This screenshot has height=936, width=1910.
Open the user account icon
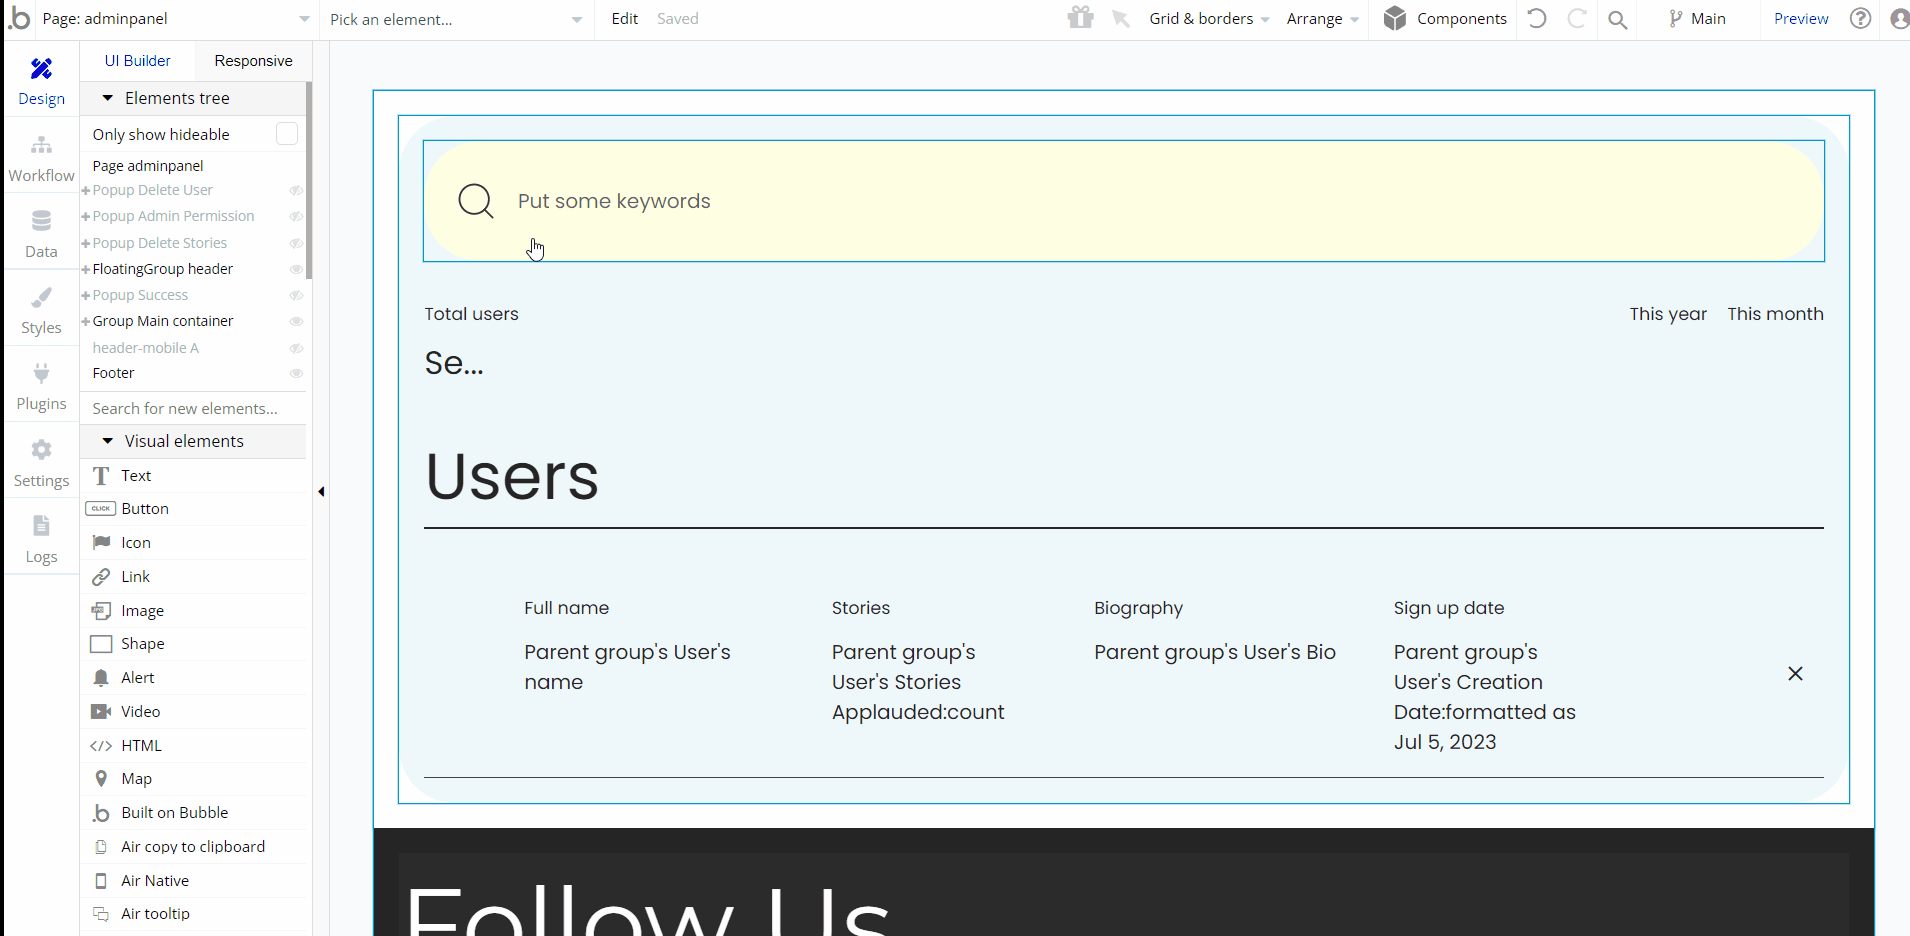tap(1900, 18)
